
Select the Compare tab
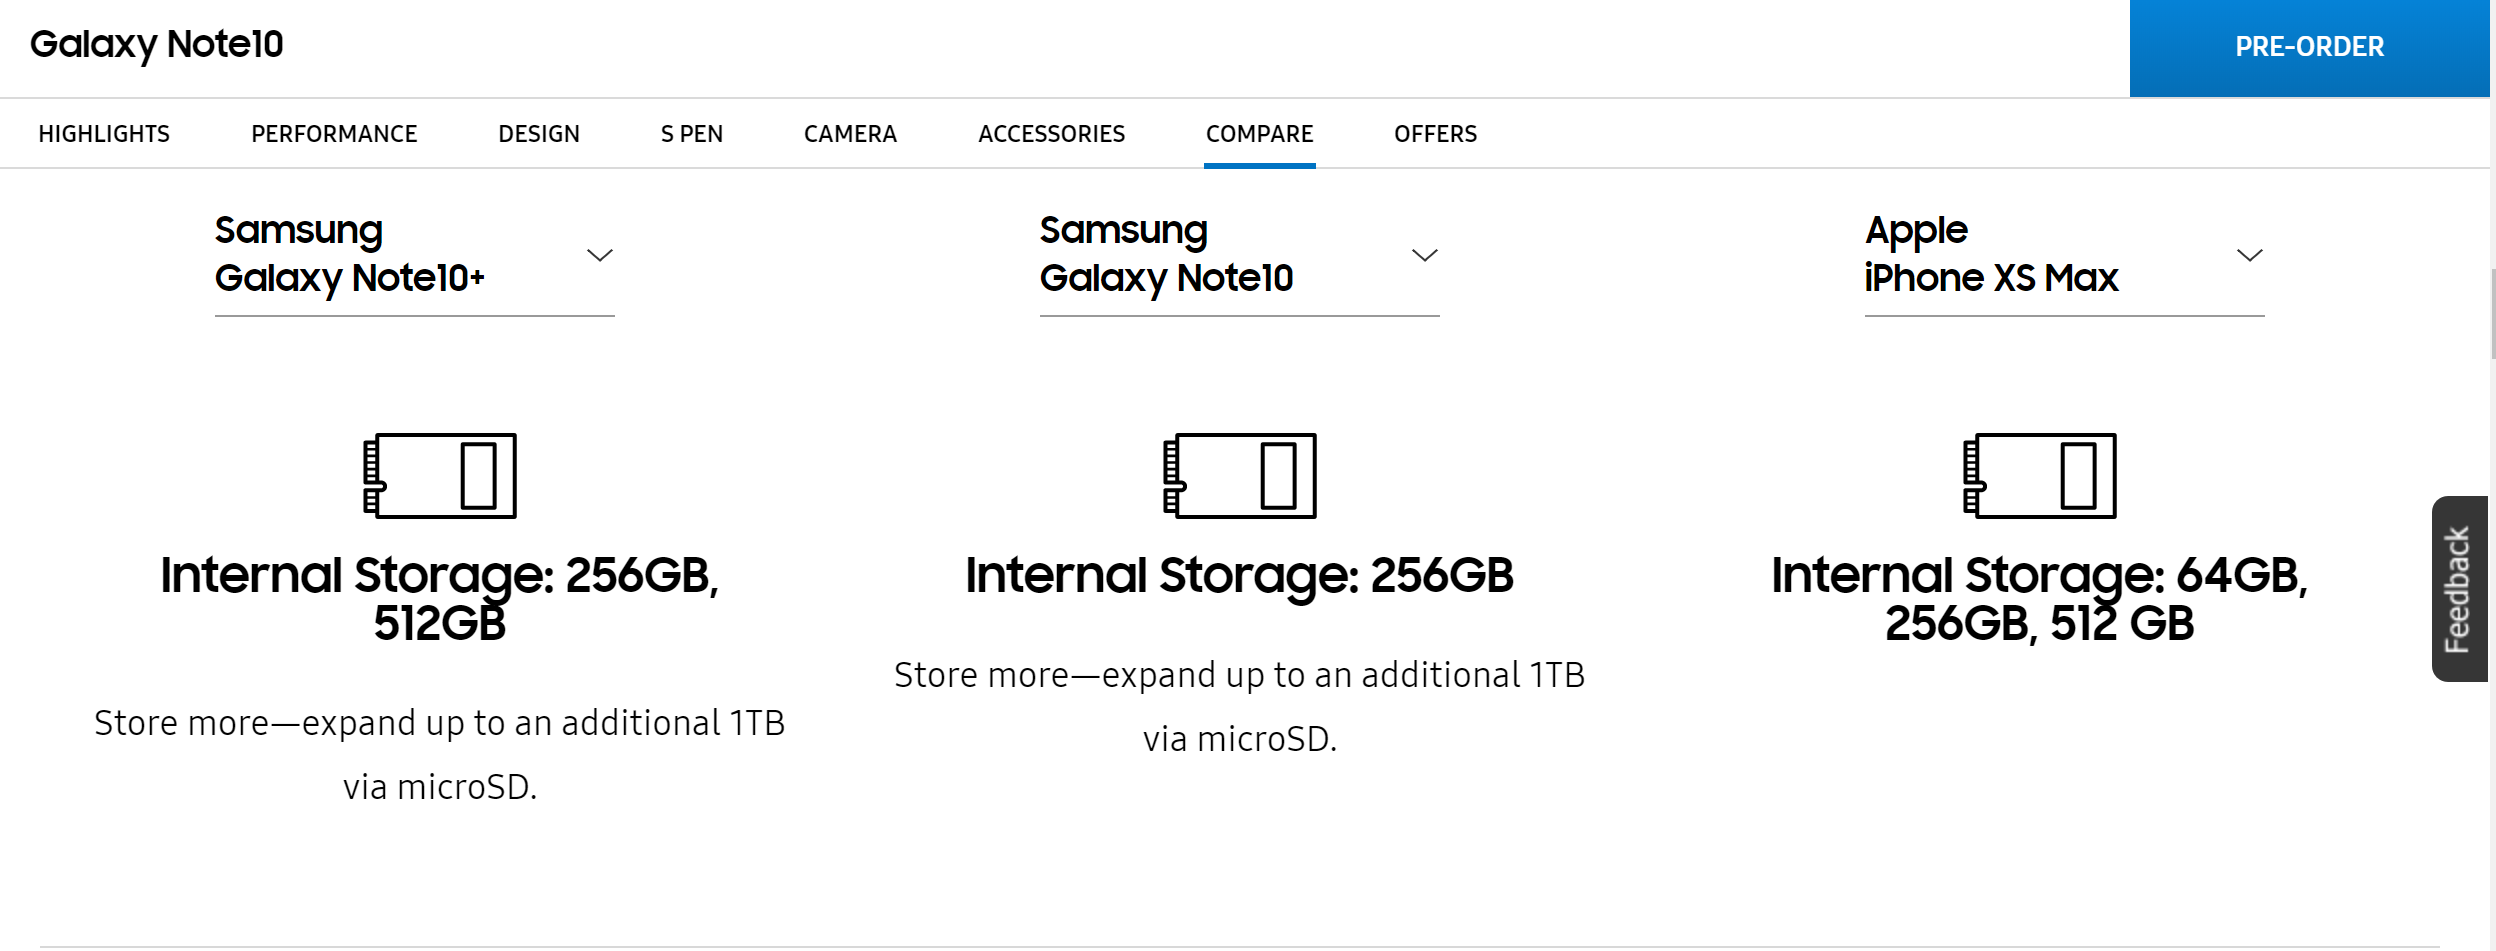(x=1260, y=134)
